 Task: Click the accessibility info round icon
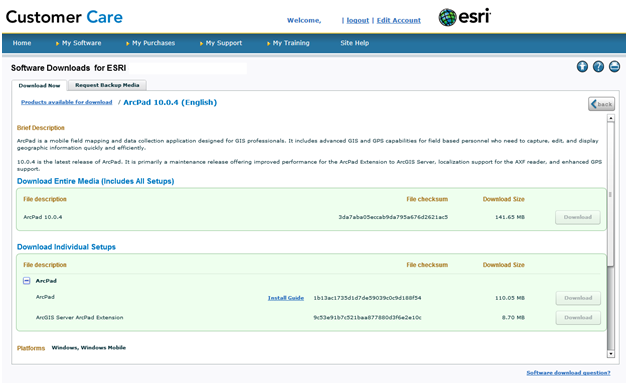tap(582, 67)
